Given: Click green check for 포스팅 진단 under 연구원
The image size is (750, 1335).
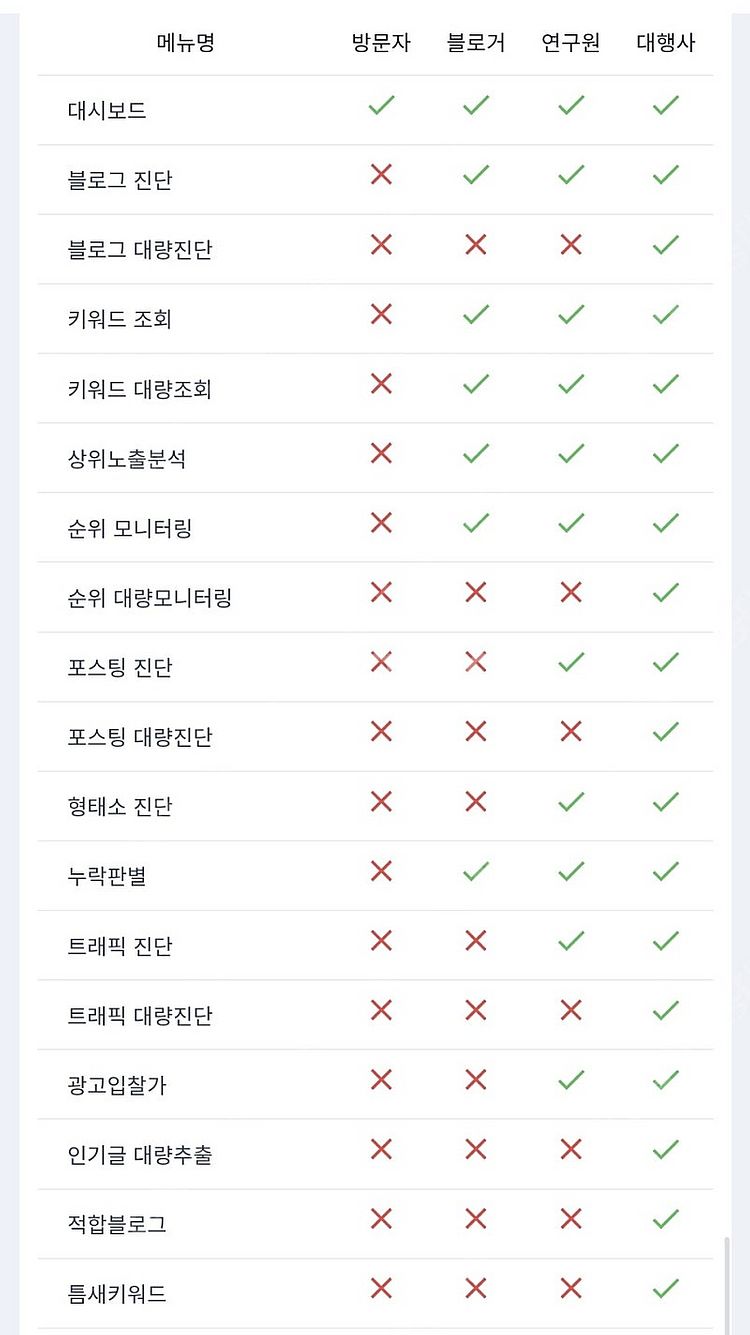Looking at the screenshot, I should 571,662.
